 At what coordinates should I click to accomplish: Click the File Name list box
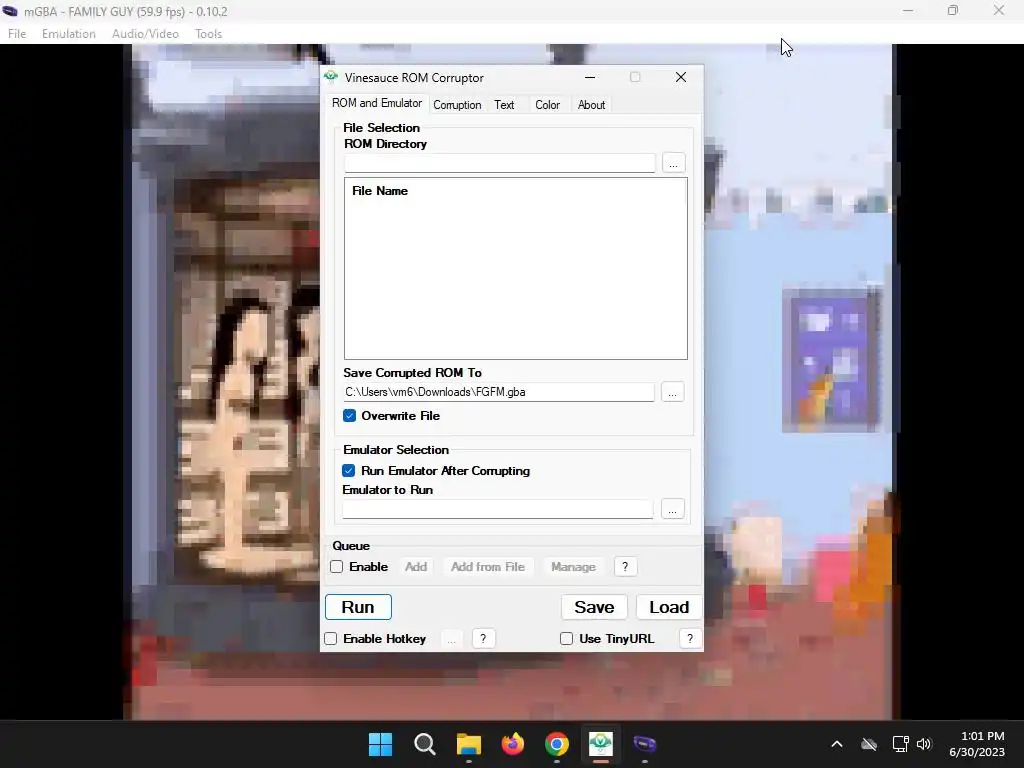pyautogui.click(x=516, y=268)
